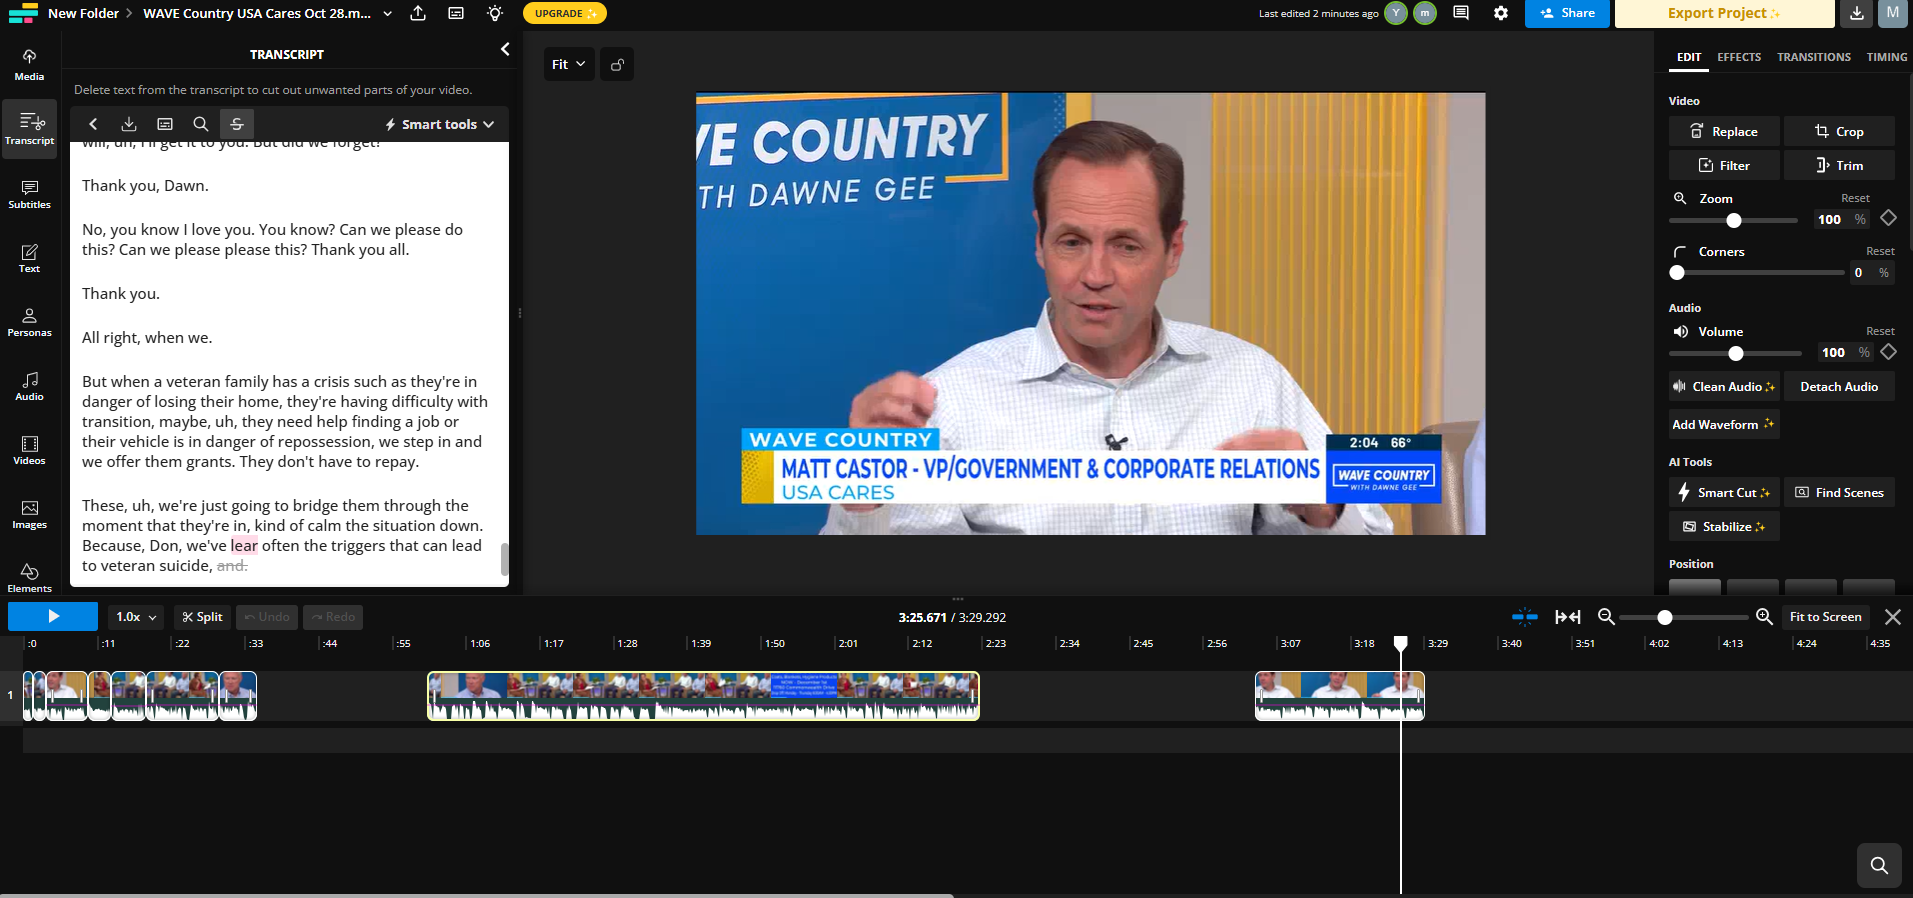Screen dimensions: 1913x898
Task: Open the Videos panel in the sidebar
Action: click(x=29, y=450)
